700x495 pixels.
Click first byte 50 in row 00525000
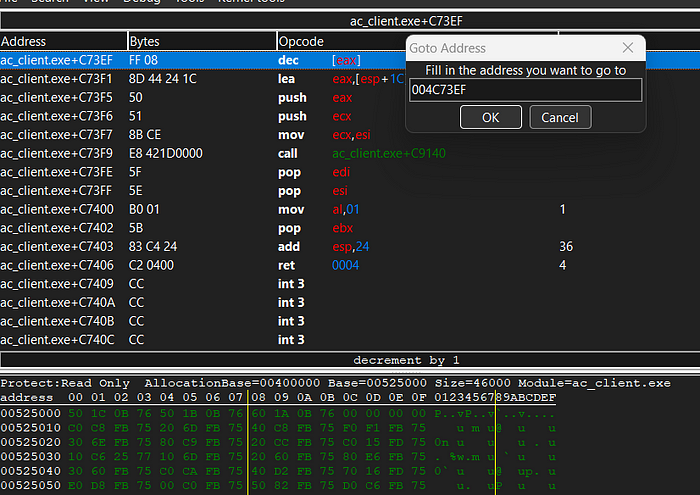[75, 413]
